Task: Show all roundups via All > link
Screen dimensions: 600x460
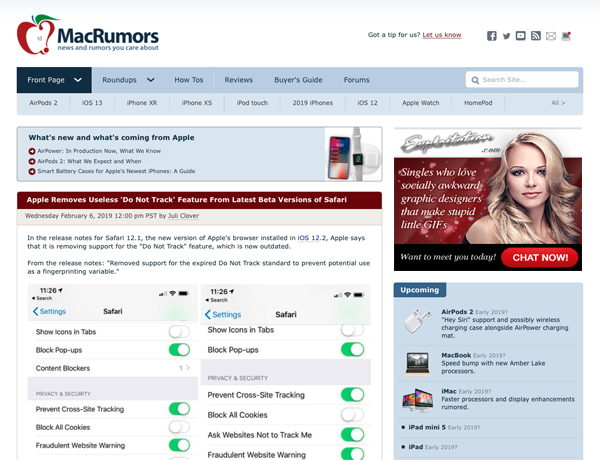Action: 558,103
